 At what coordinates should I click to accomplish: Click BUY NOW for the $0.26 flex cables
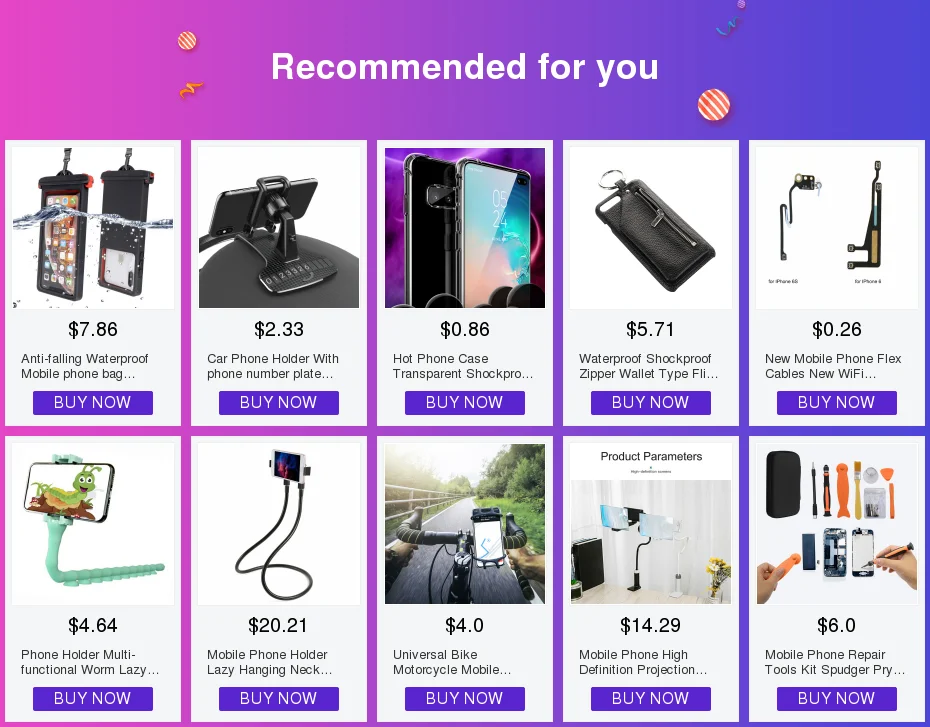click(837, 403)
